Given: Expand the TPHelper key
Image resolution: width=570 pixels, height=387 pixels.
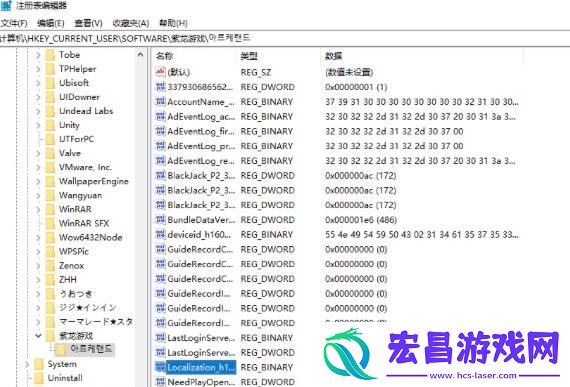Looking at the screenshot, I should (38, 69).
